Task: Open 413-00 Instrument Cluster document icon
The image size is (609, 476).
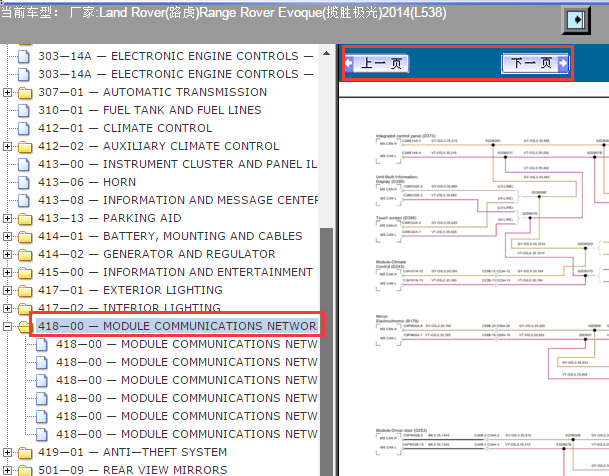Action: (24, 165)
